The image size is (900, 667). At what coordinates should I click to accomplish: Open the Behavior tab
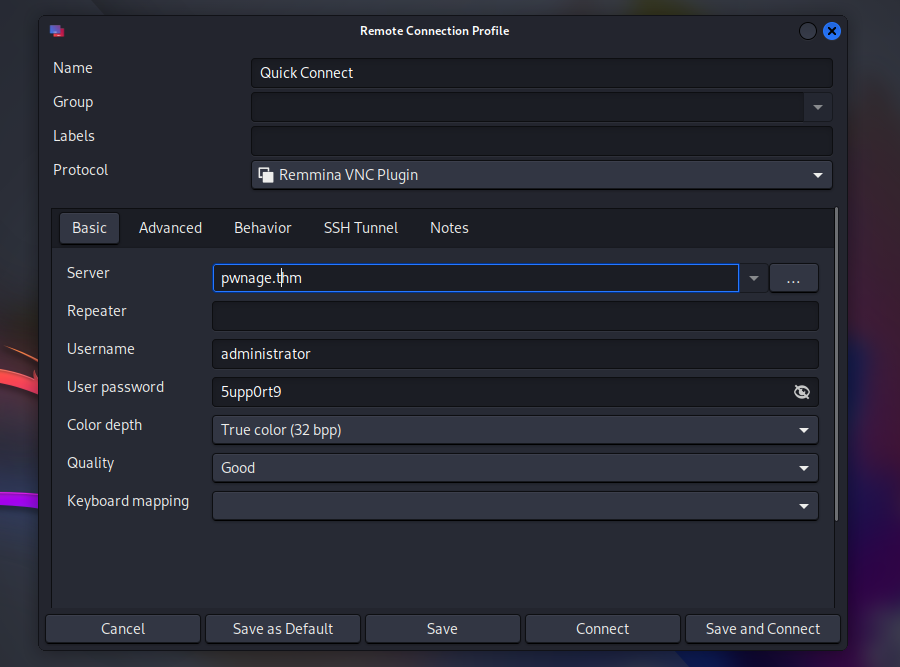[x=263, y=228]
